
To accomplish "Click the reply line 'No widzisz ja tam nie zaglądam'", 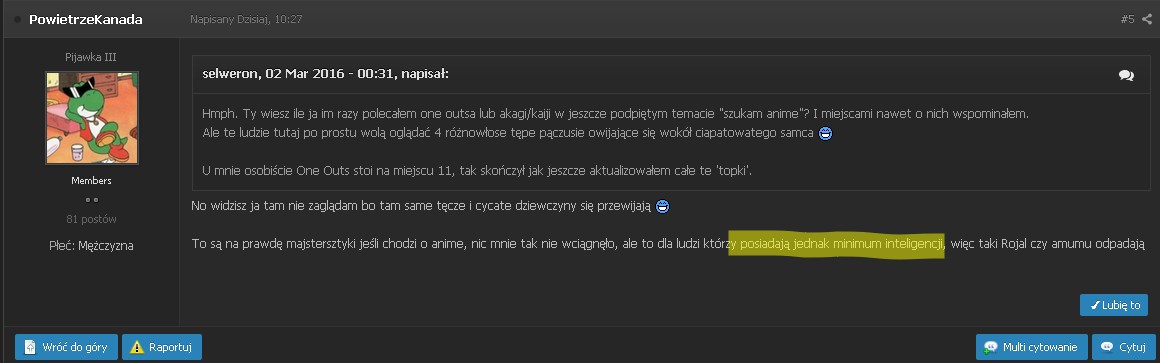I will click(x=422, y=206).
